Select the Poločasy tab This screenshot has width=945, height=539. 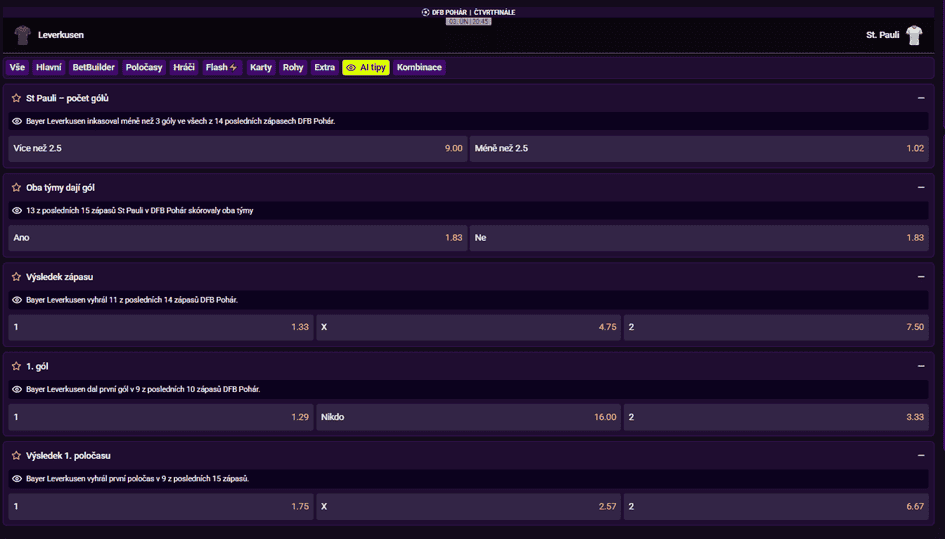click(x=144, y=68)
